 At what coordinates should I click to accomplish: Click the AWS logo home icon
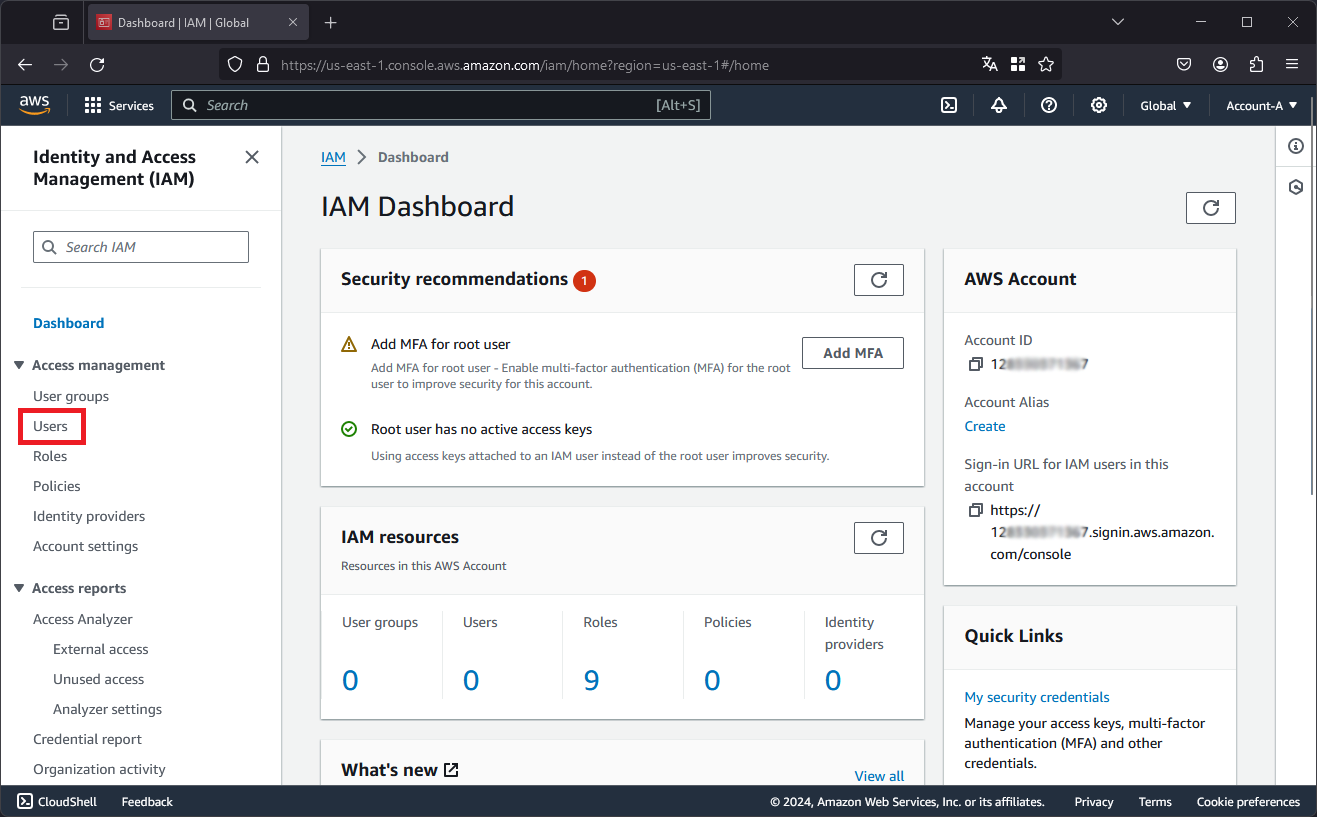click(x=34, y=105)
